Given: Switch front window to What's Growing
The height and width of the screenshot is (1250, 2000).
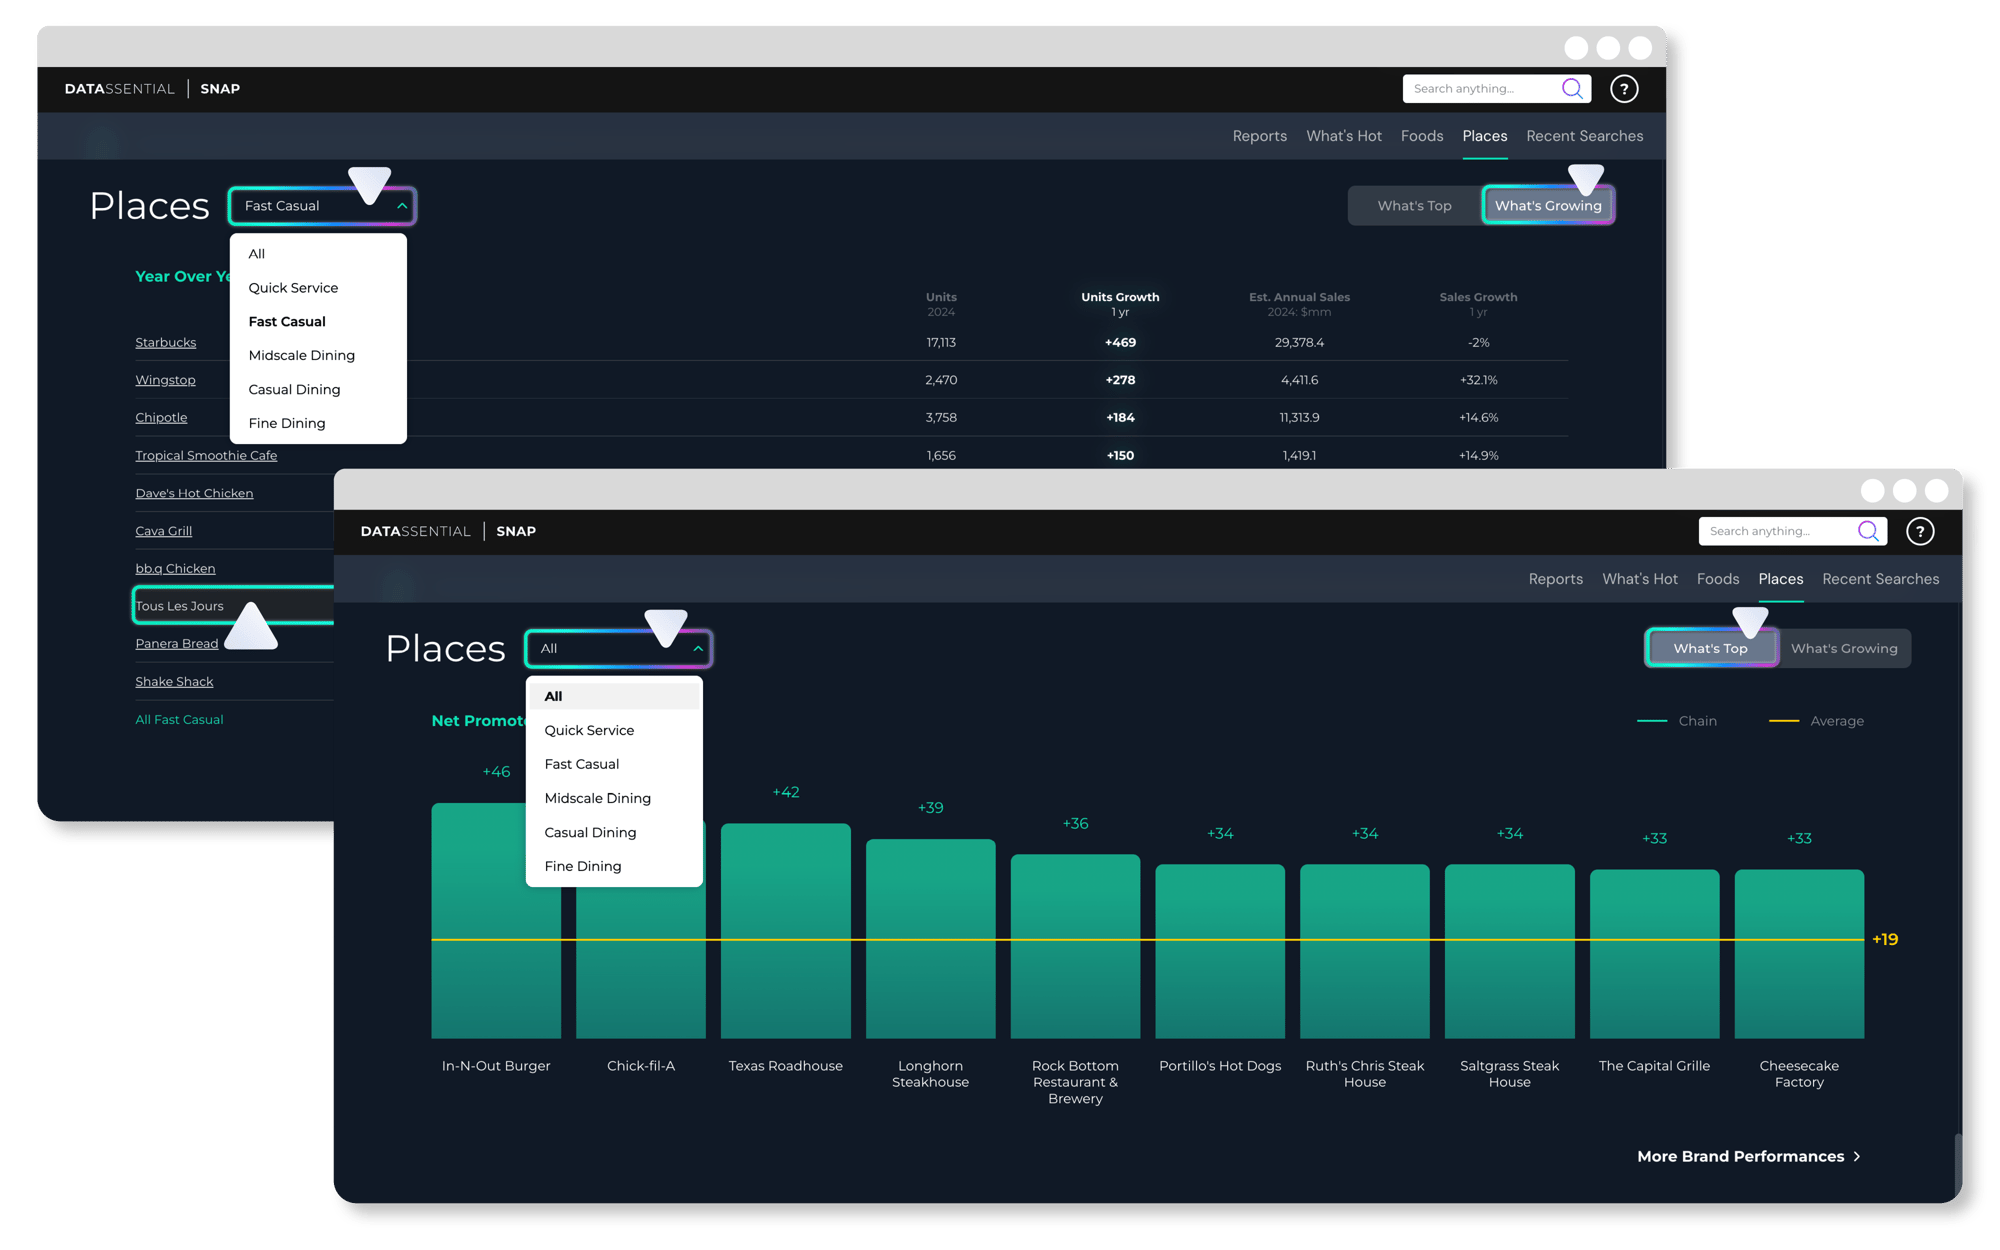Looking at the screenshot, I should tap(1843, 648).
